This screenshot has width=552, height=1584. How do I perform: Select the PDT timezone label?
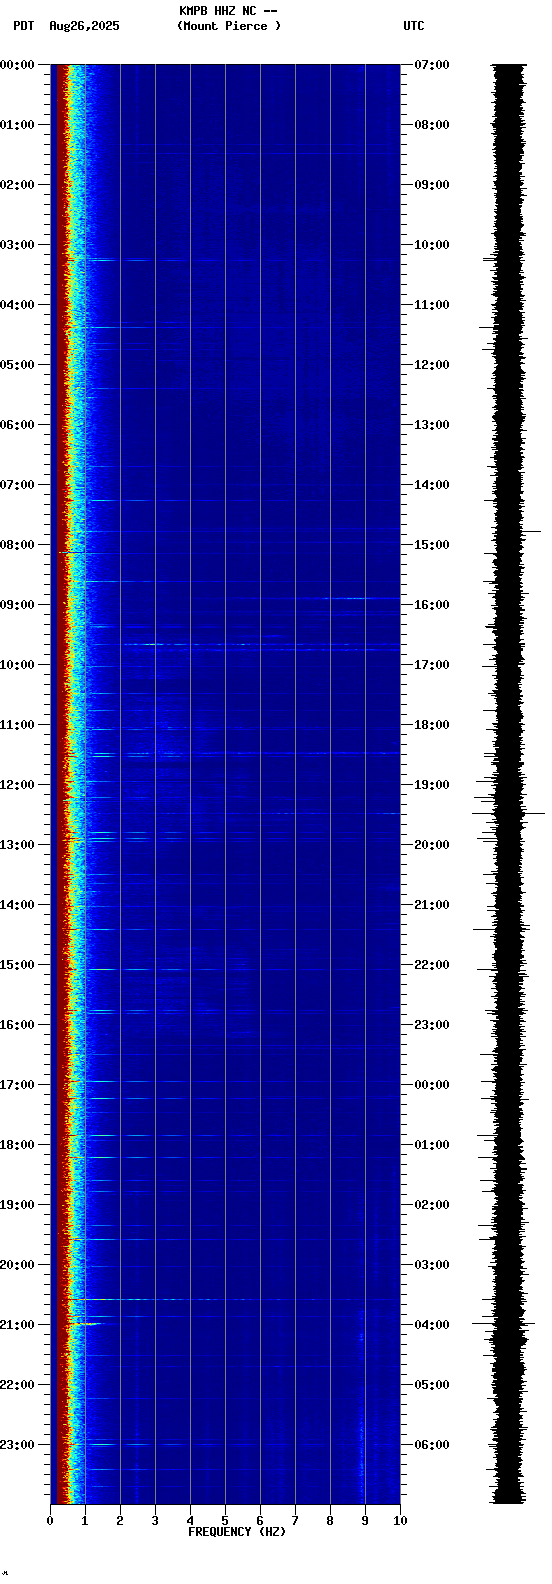[23, 26]
